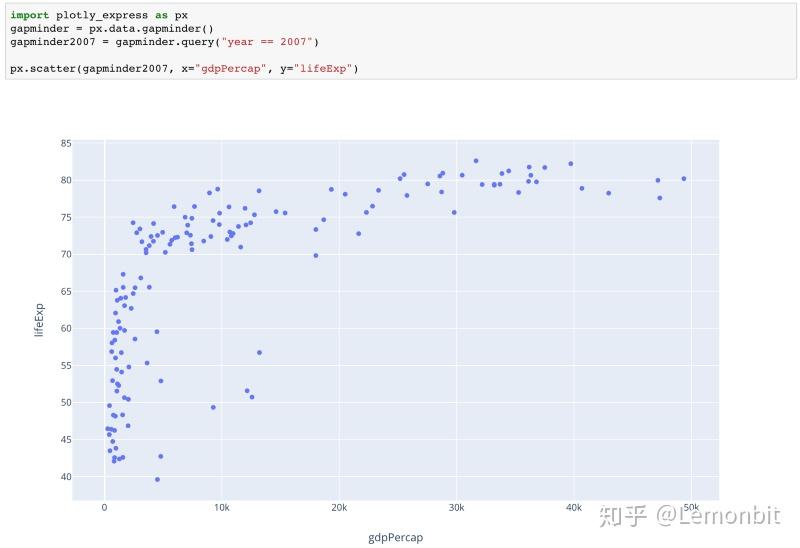Click the 40k x-axis tick label
This screenshot has width=800, height=548.
click(573, 508)
